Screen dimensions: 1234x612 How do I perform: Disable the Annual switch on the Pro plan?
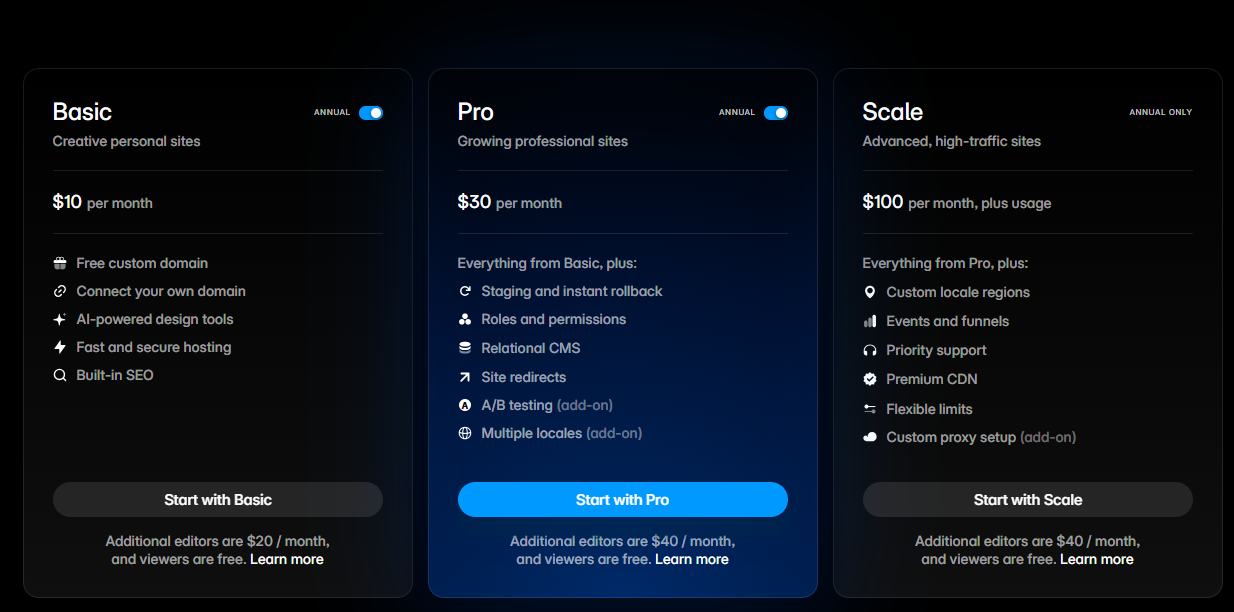click(776, 113)
